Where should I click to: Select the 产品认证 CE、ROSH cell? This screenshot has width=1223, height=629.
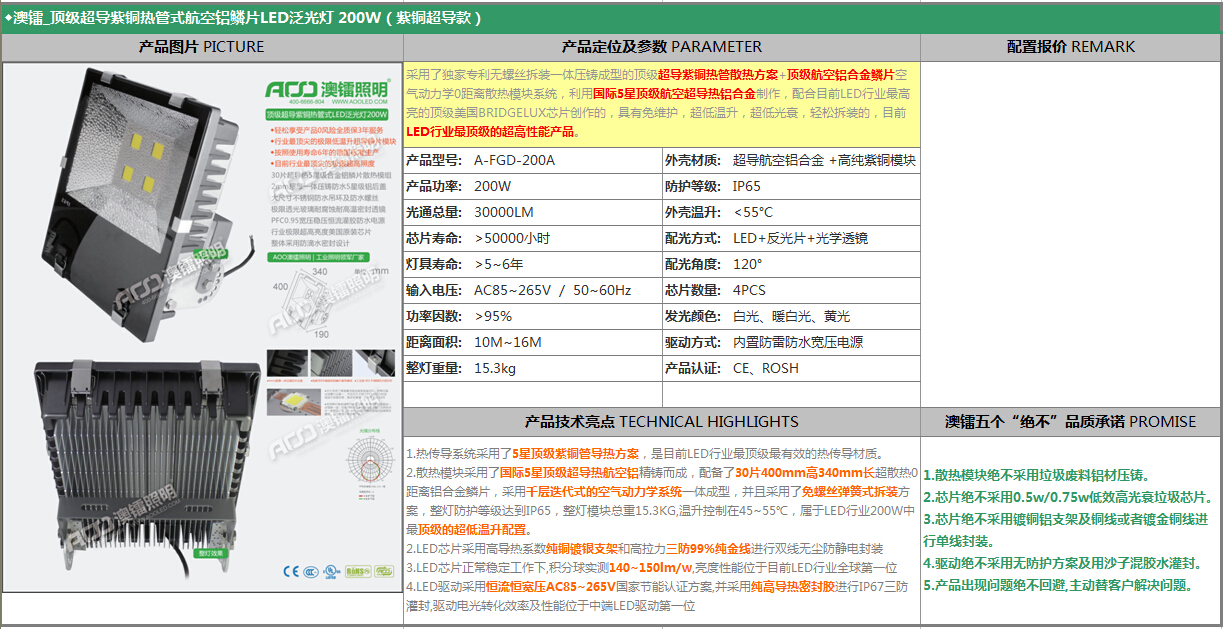tap(791, 368)
